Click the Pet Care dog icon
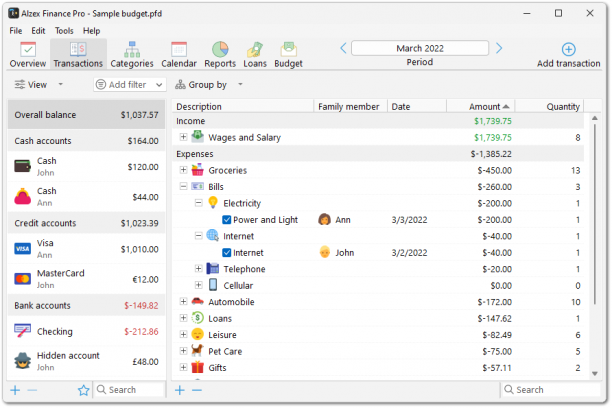Image resolution: width=612 pixels, height=408 pixels. click(x=197, y=350)
